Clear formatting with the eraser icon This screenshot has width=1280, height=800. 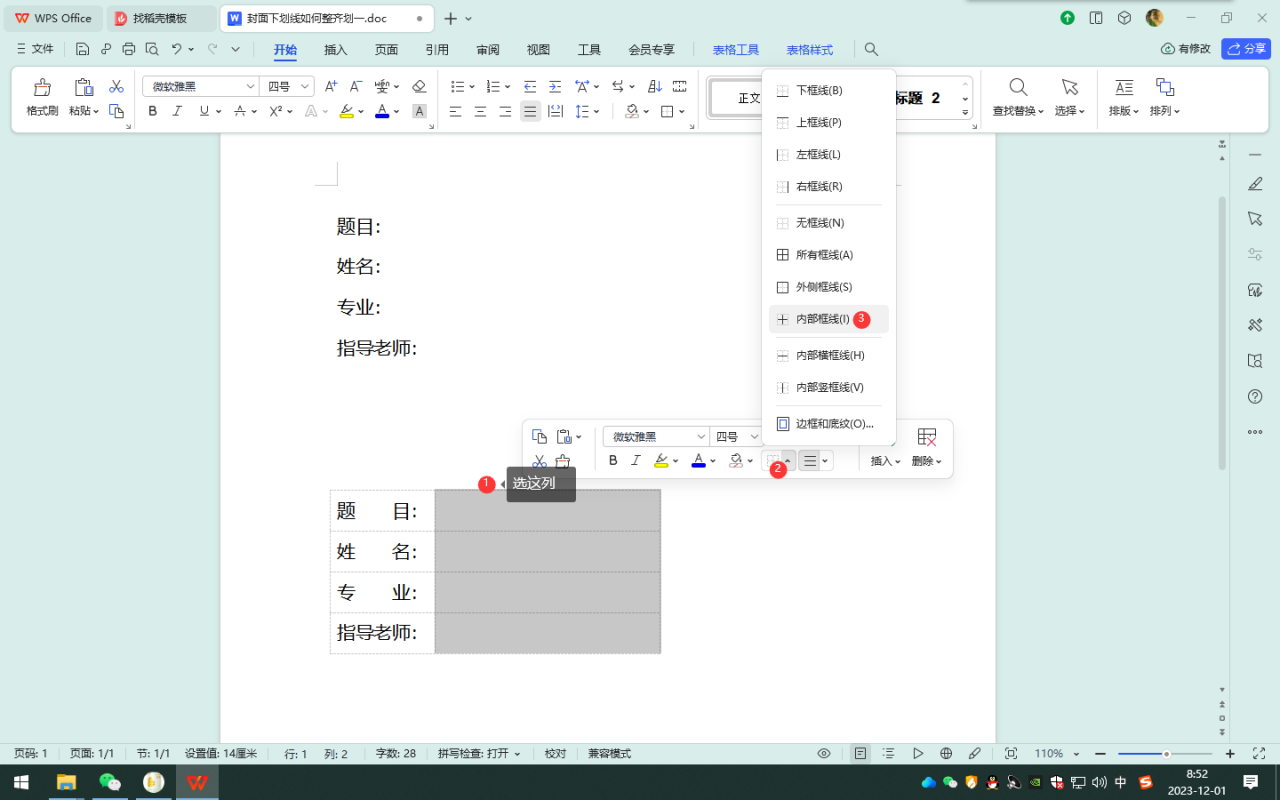click(x=419, y=87)
